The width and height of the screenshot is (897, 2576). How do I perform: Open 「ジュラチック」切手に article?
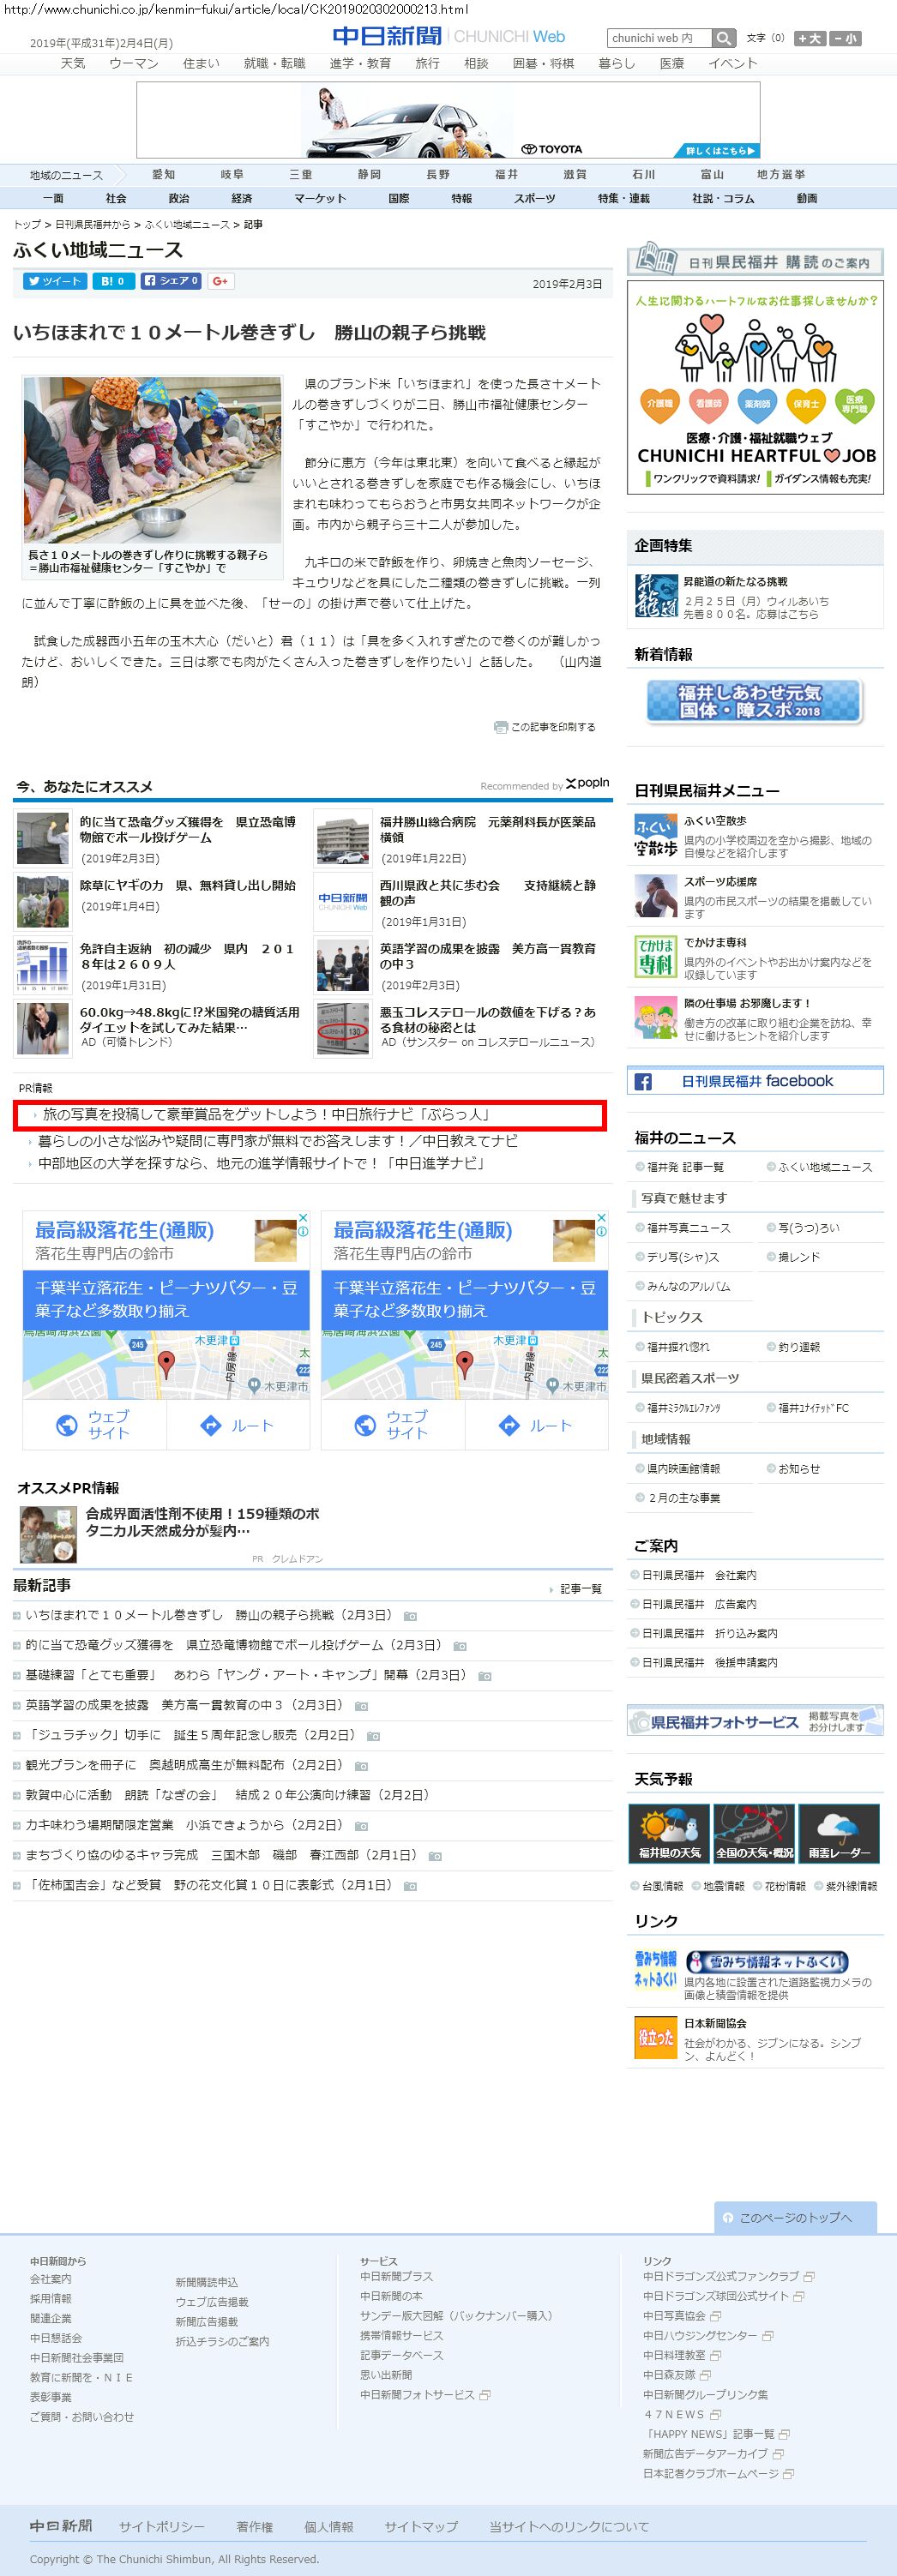(191, 1735)
